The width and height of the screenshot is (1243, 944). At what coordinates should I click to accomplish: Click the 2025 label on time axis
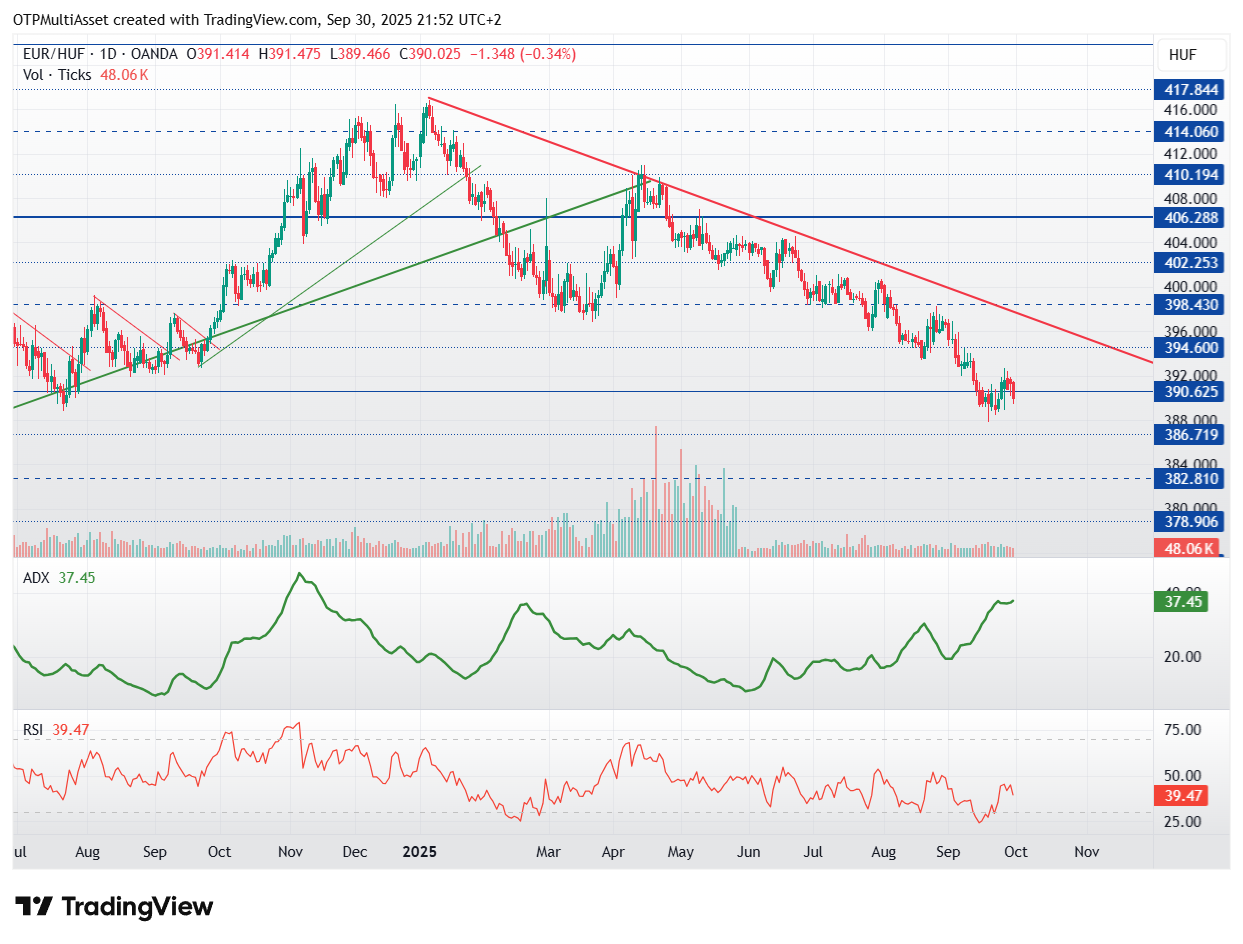tap(420, 852)
